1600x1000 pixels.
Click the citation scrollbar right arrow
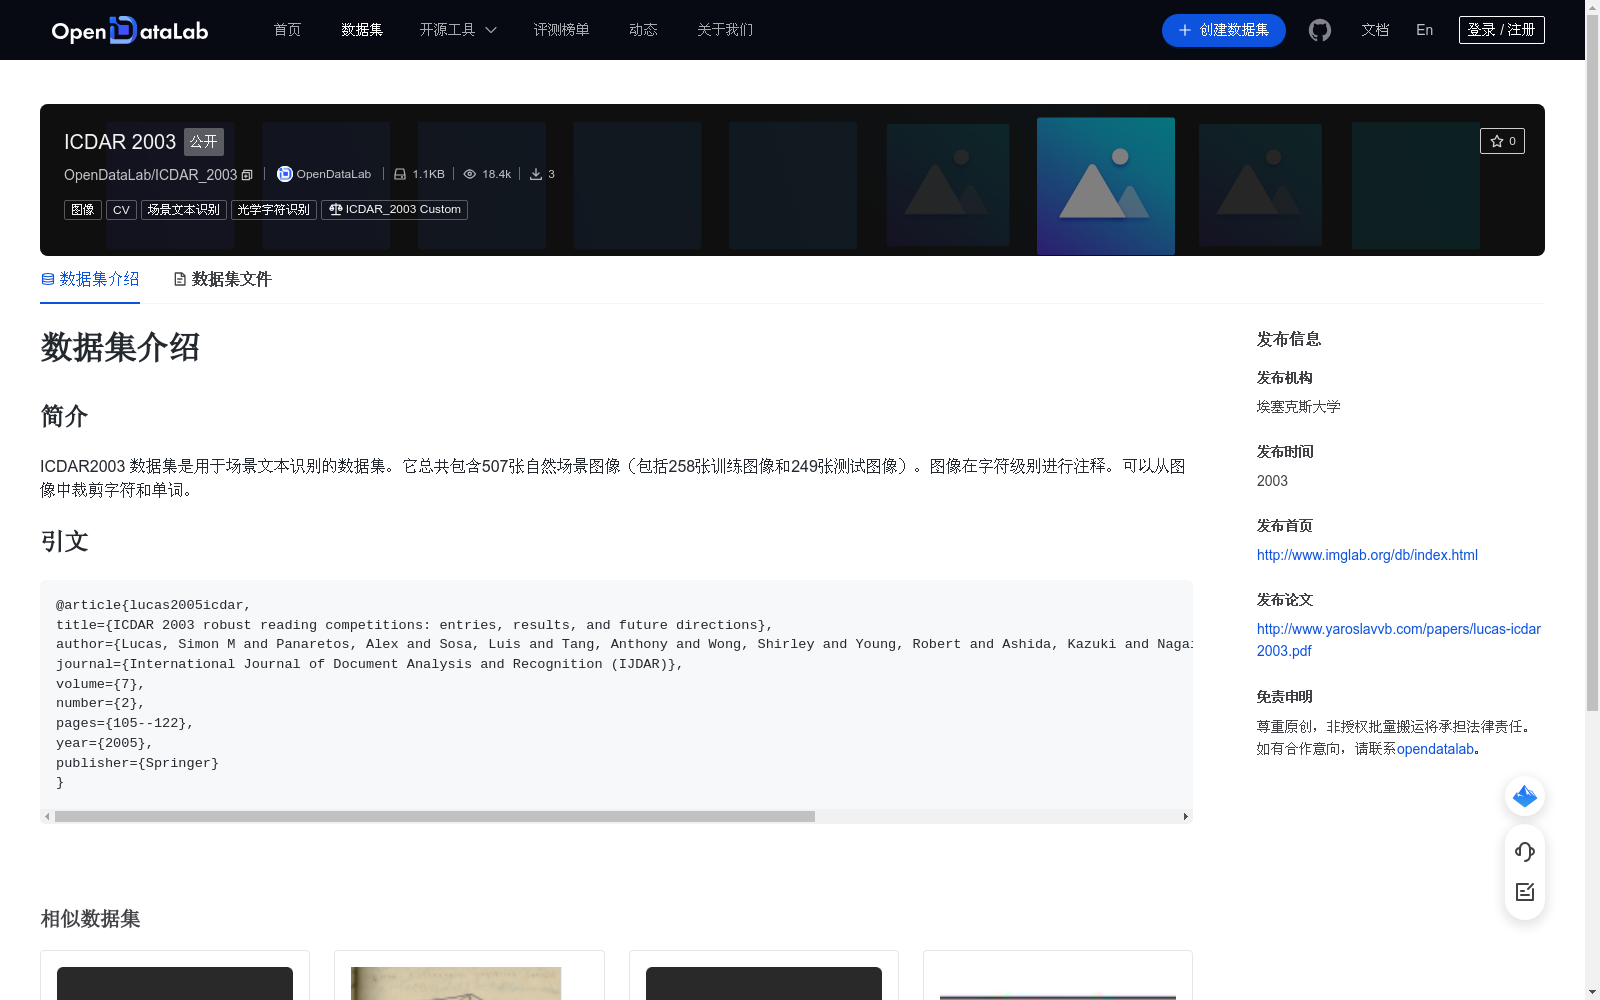(1186, 817)
